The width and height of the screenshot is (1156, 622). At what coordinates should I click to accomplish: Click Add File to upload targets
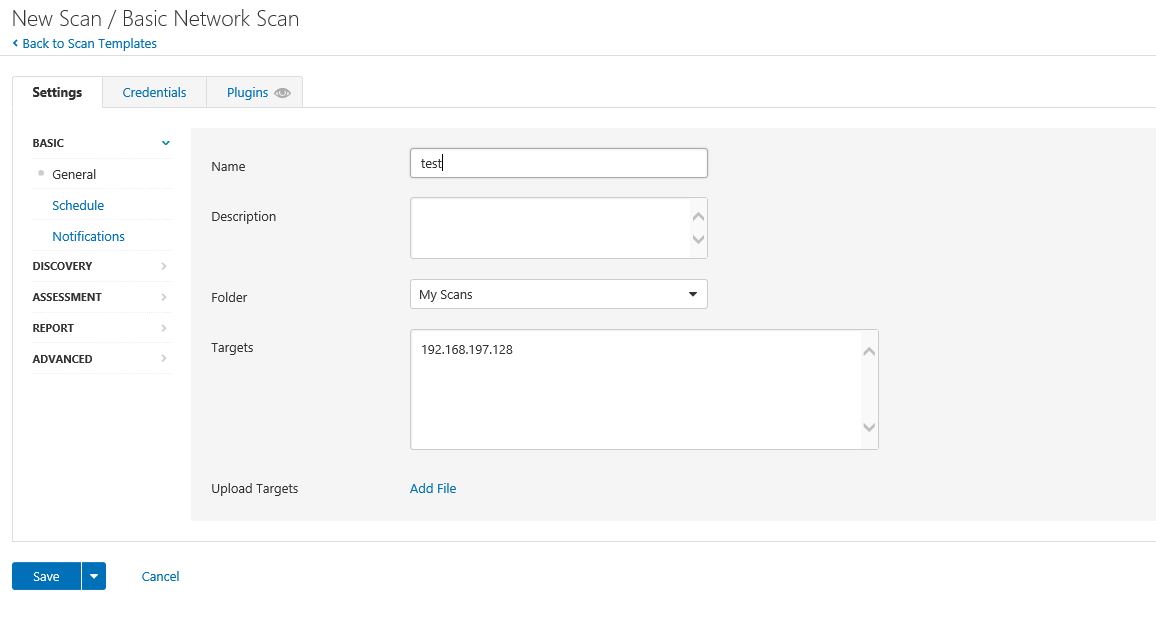click(433, 488)
